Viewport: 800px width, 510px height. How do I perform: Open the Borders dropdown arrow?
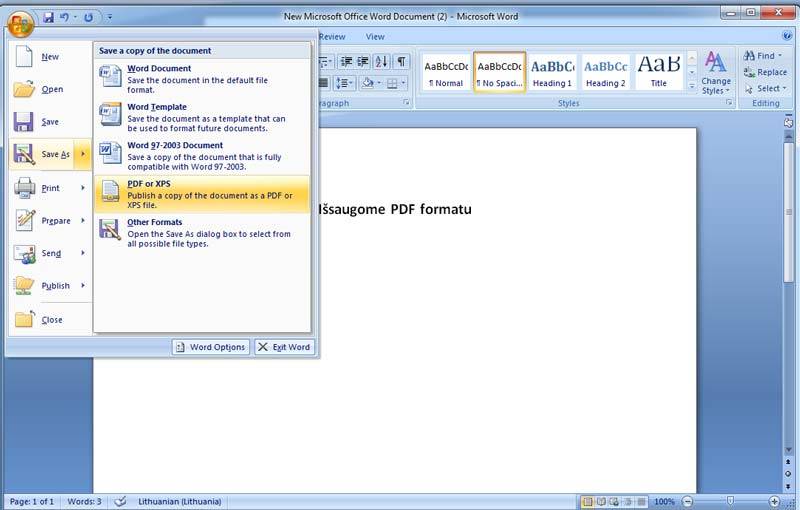tap(403, 83)
